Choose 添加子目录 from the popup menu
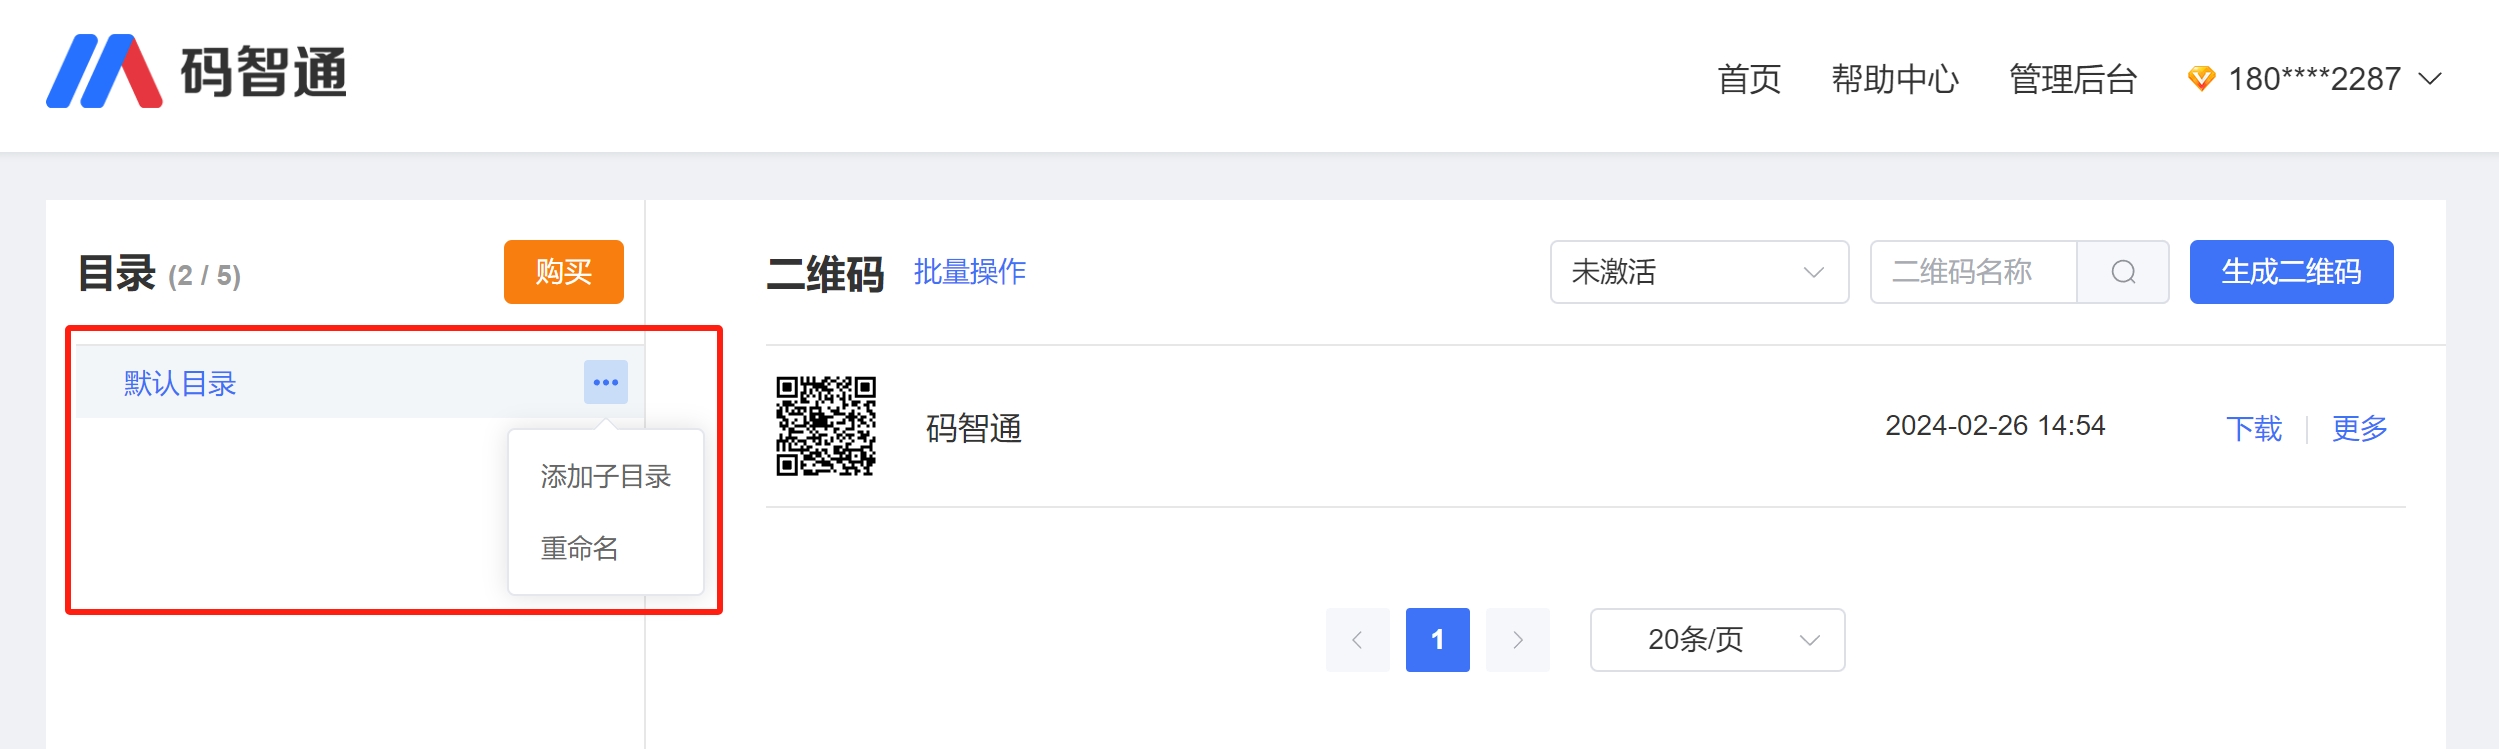The image size is (2499, 749). pos(605,477)
